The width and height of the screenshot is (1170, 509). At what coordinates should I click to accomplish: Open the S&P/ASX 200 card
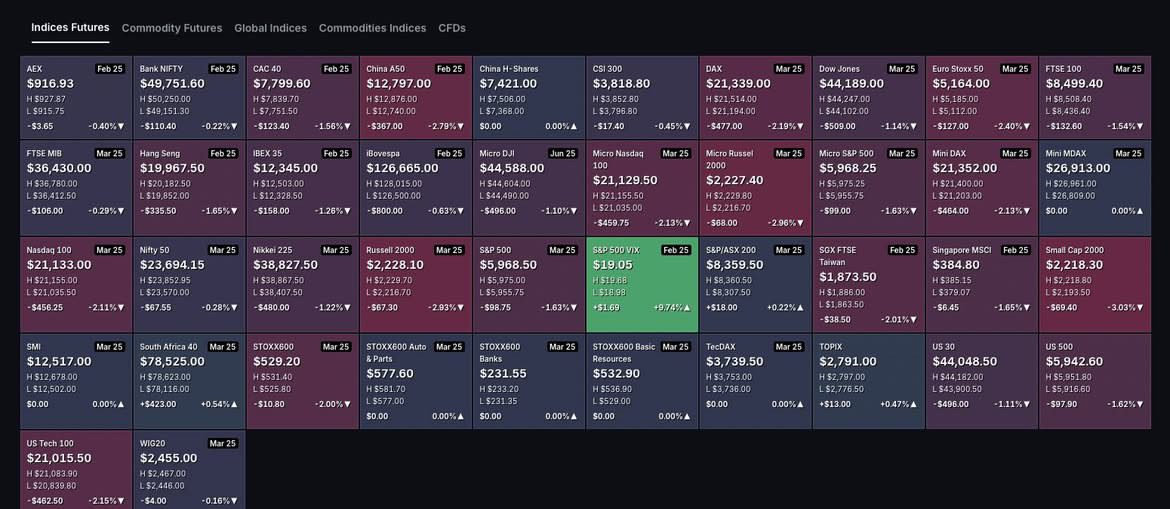756,285
